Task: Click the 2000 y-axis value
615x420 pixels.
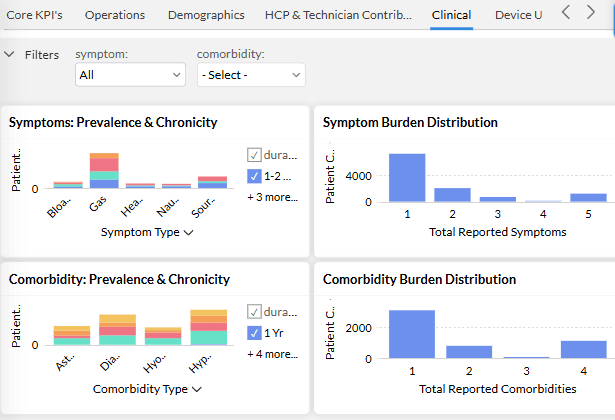Action: [358, 328]
